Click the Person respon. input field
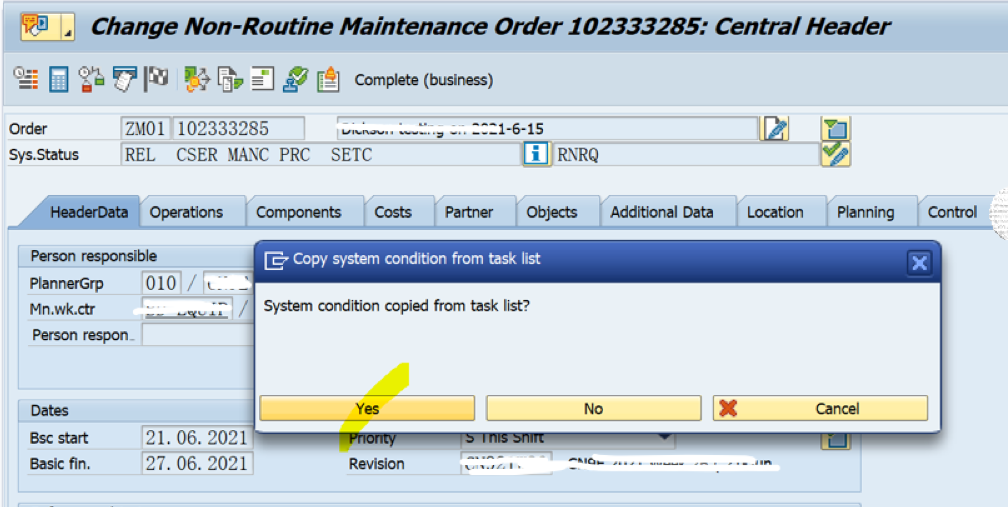Viewport: 1008px width, 507px height. pyautogui.click(x=198, y=335)
